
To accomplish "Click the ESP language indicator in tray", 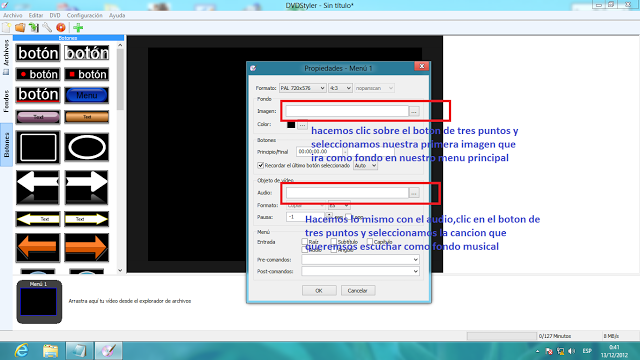I will tap(587, 351).
